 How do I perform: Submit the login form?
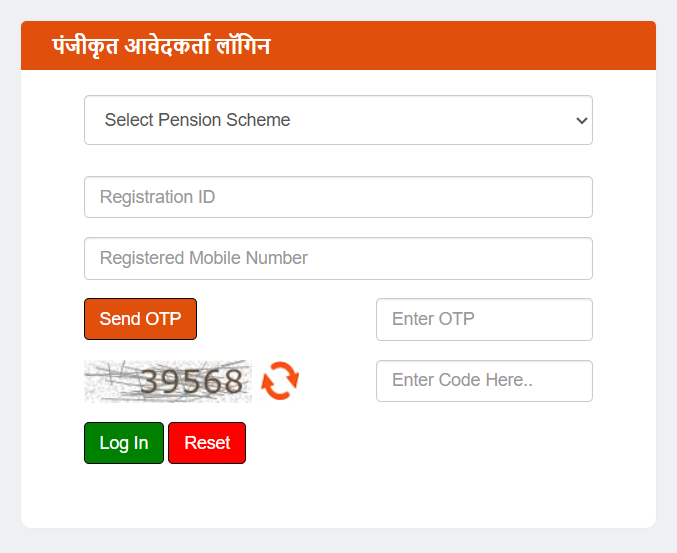(124, 443)
